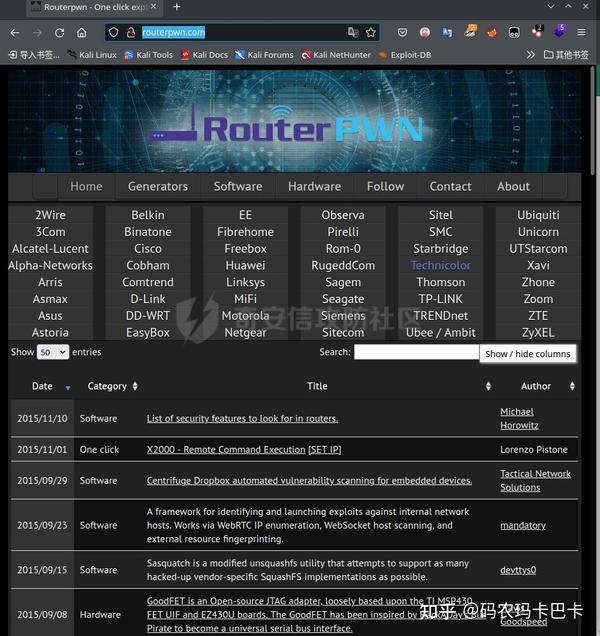The image size is (600, 636).
Task: Click the profile avatar toolbar icon
Action: pyautogui.click(x=425, y=32)
